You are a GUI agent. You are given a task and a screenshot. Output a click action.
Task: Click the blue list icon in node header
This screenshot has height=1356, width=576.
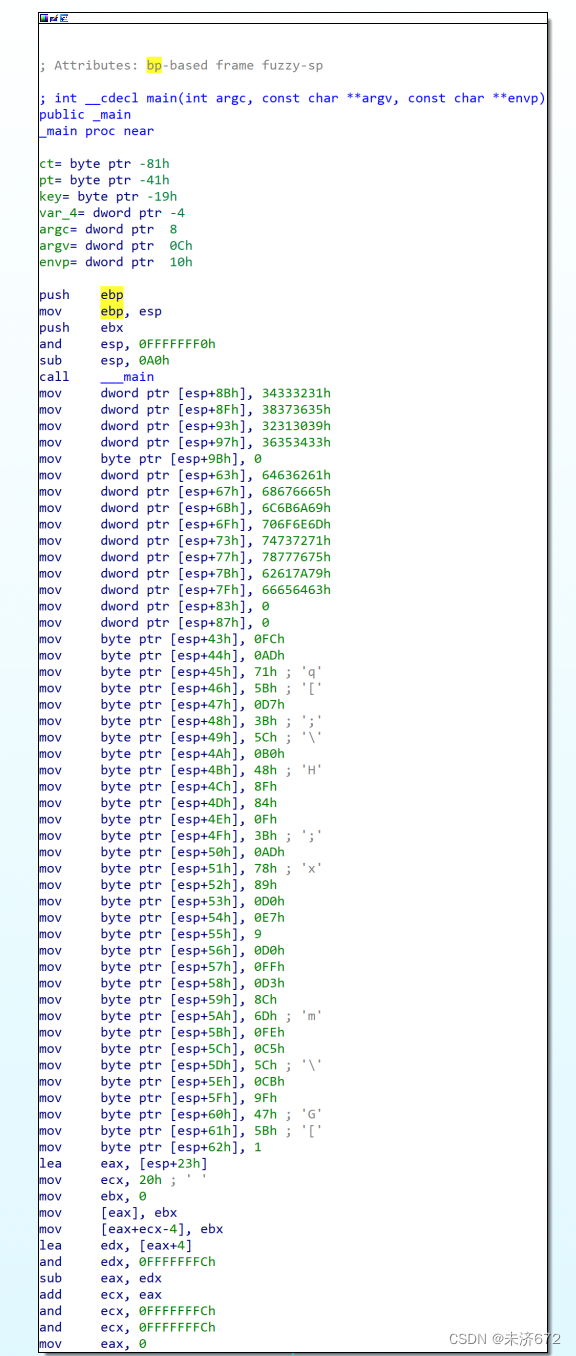tap(63, 18)
